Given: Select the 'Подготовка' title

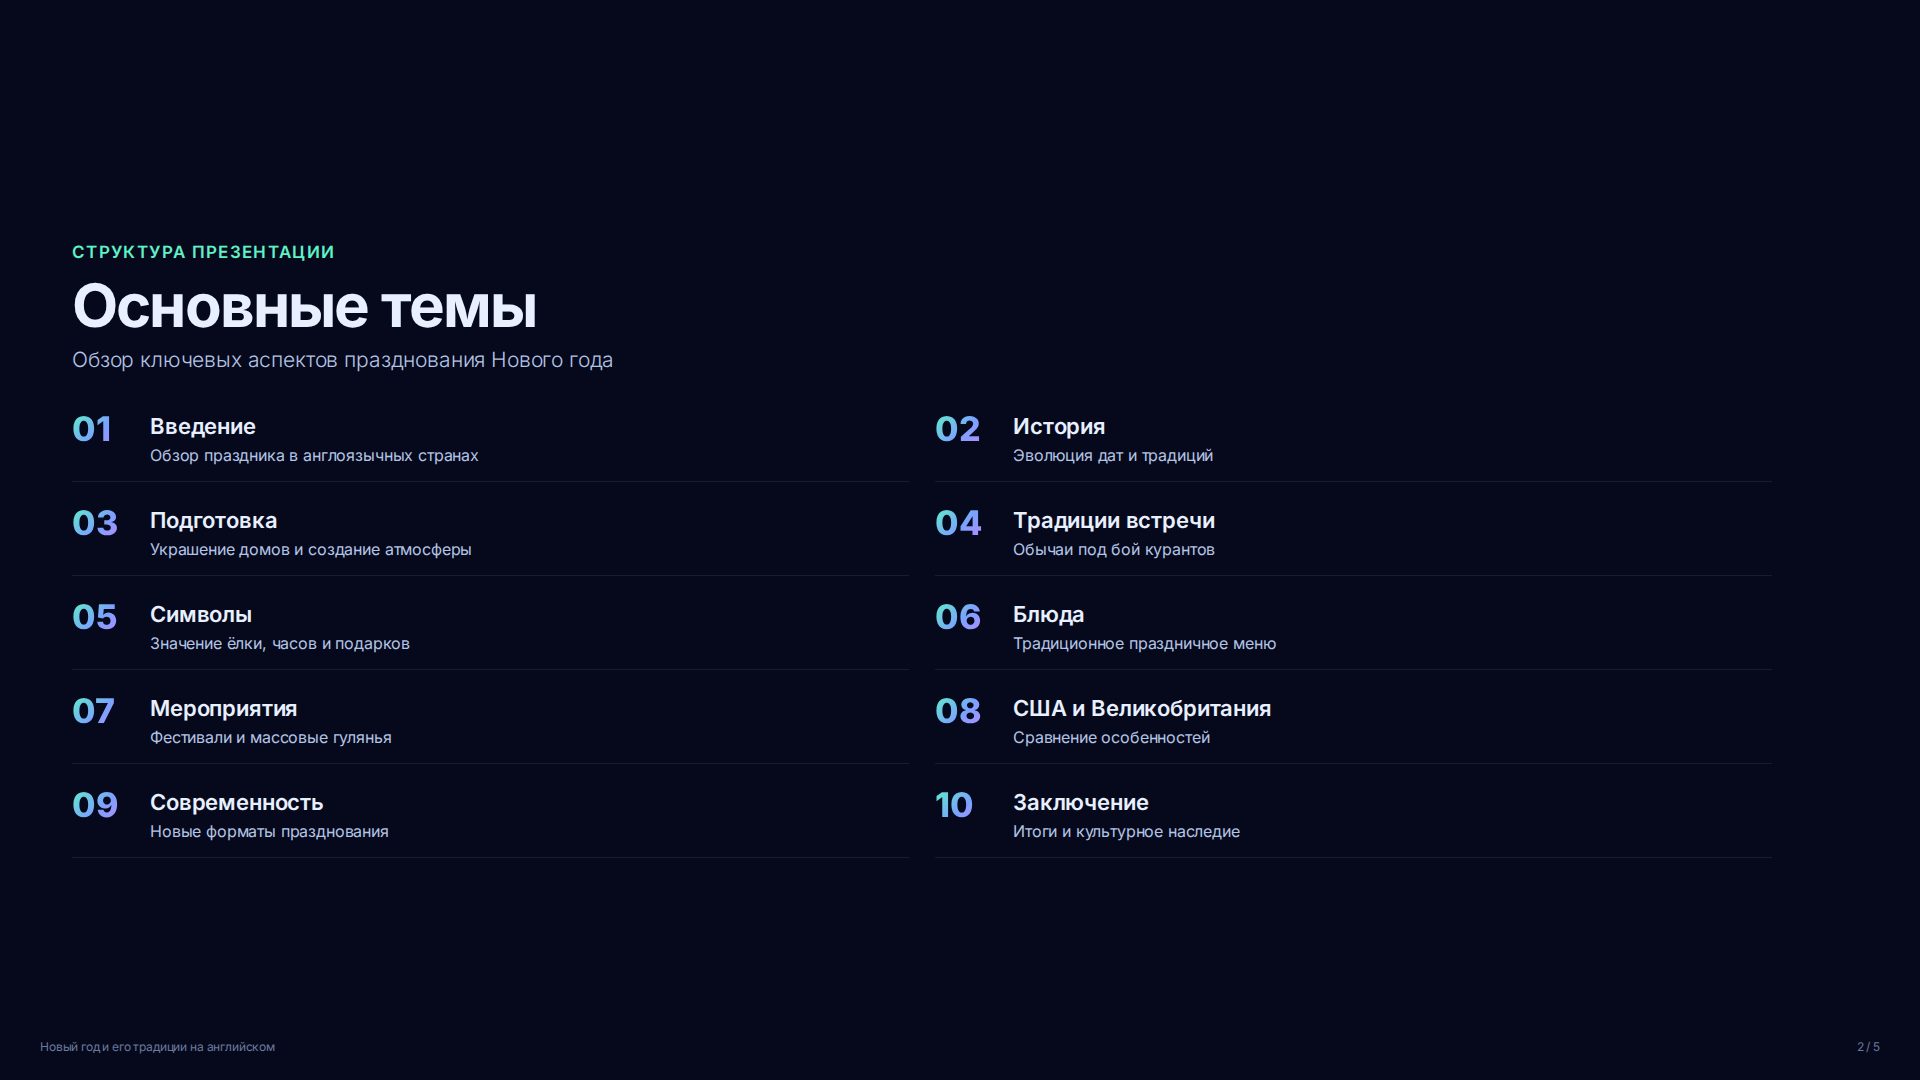Looking at the screenshot, I should pyautogui.click(x=213, y=521).
